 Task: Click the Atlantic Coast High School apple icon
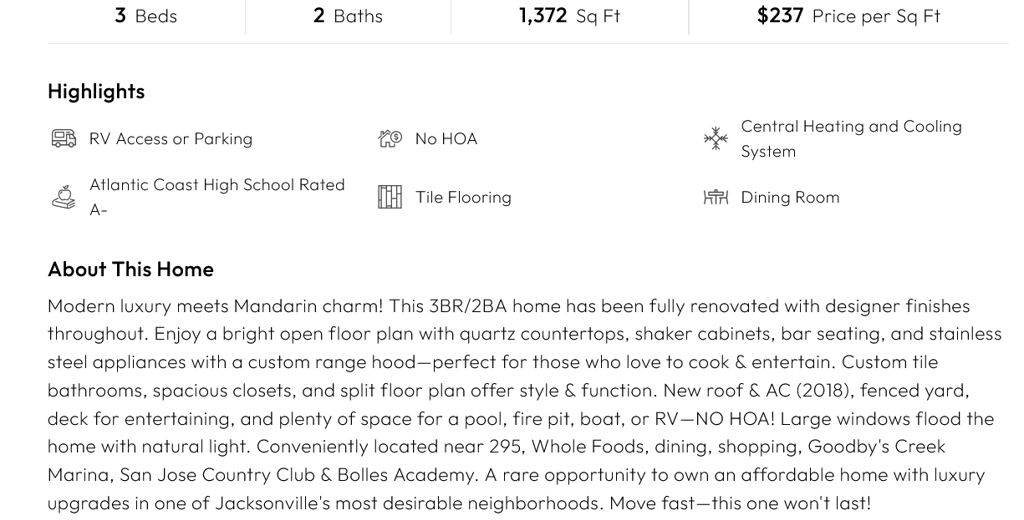click(x=63, y=197)
